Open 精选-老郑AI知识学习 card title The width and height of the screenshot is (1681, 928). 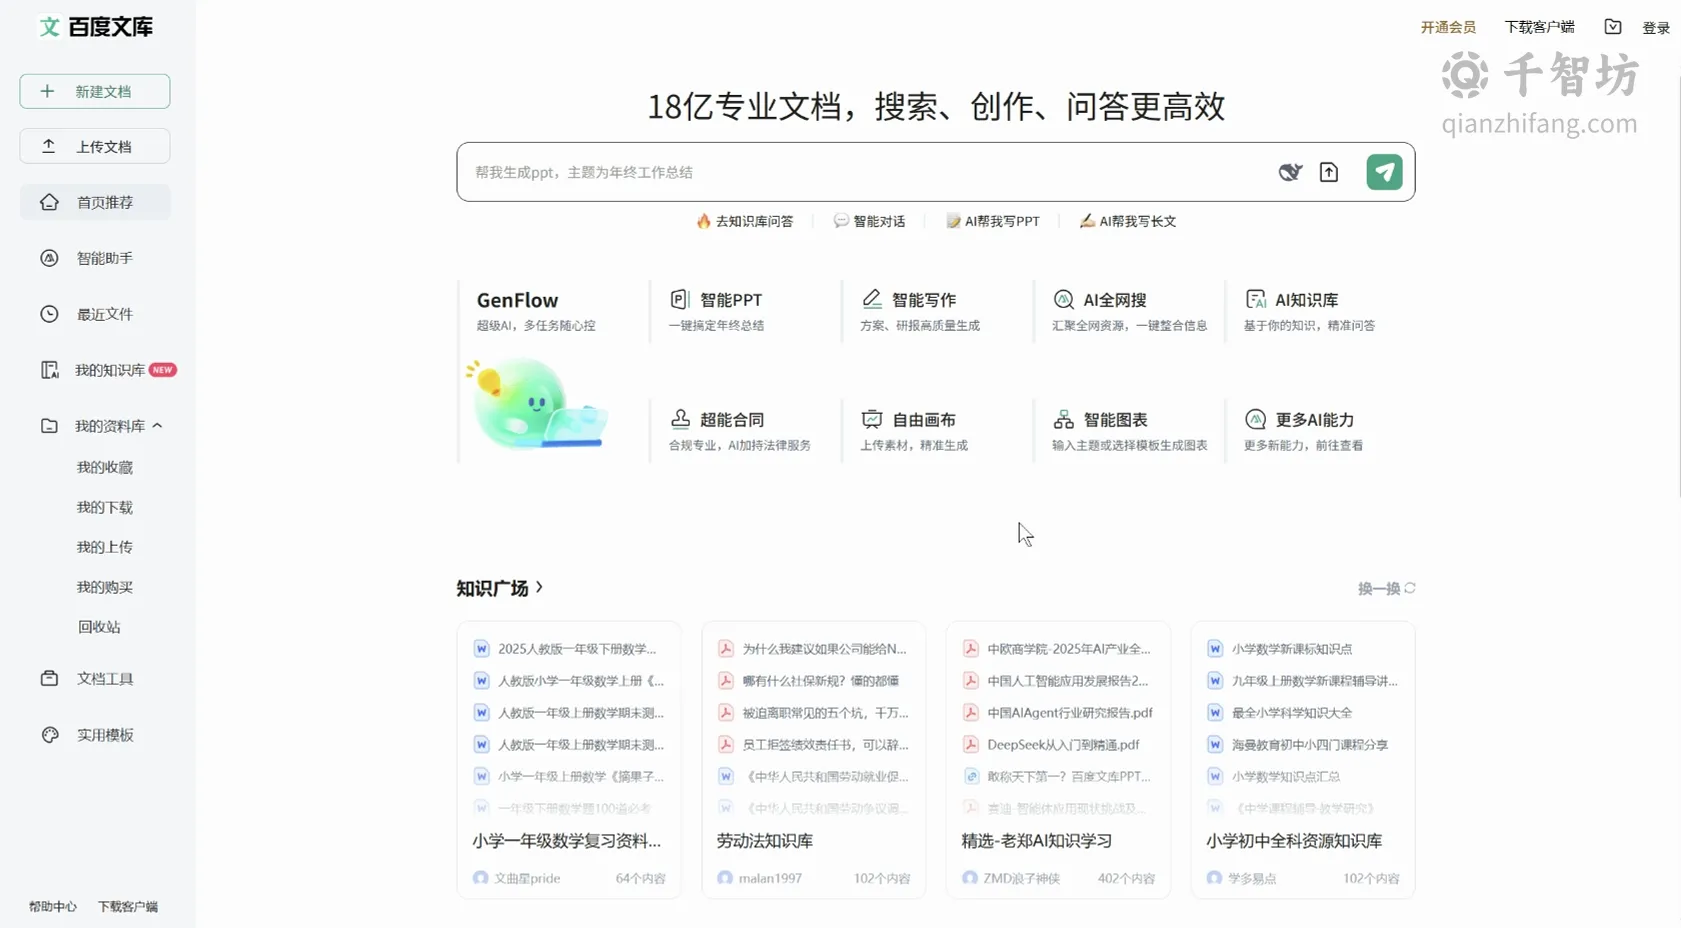pyautogui.click(x=1037, y=841)
